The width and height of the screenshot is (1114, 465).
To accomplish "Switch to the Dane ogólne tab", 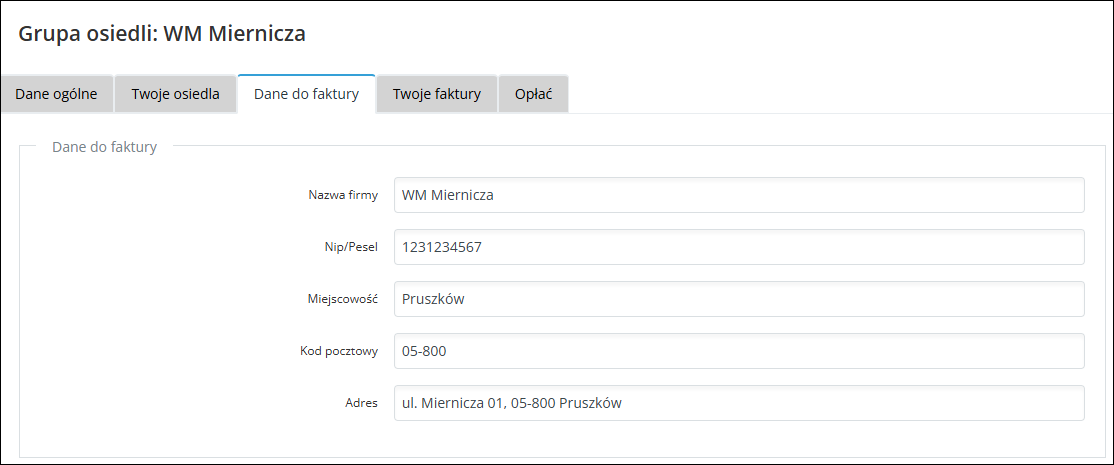I will coord(56,94).
